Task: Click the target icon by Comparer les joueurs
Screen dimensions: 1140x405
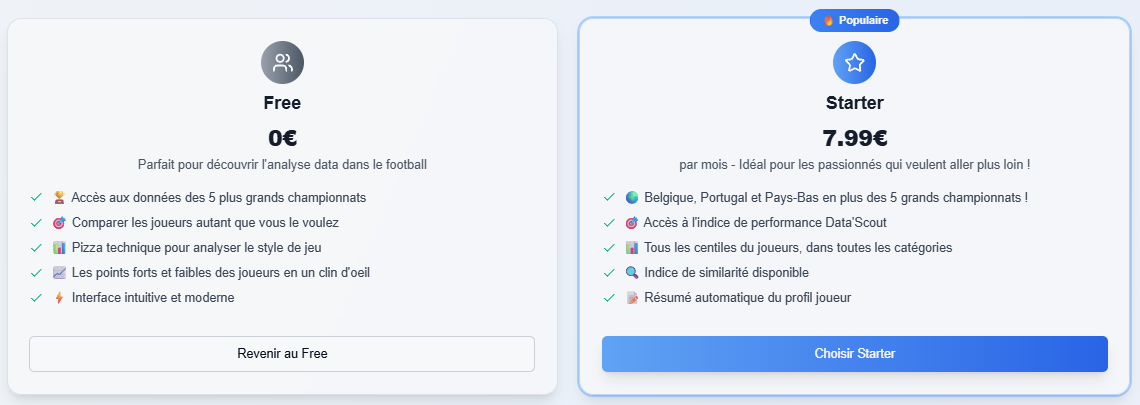Action: click(x=60, y=222)
